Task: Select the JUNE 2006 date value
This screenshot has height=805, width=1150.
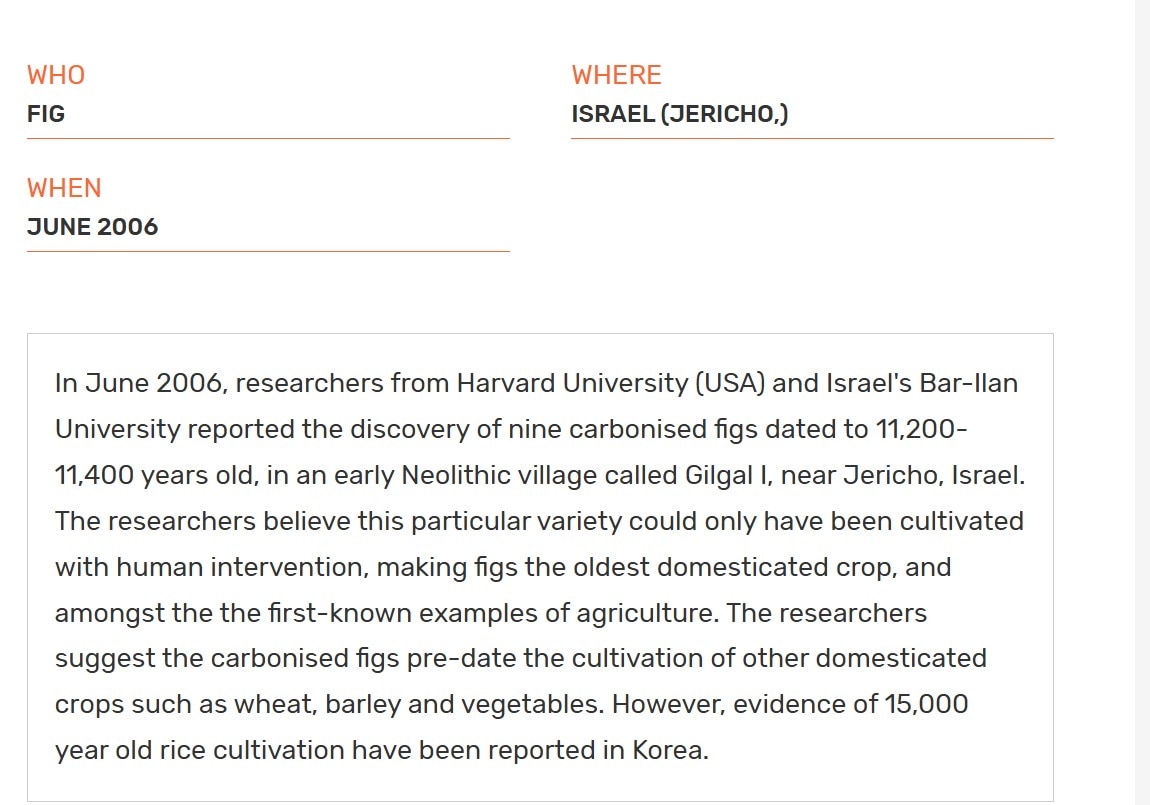Action: coord(92,227)
